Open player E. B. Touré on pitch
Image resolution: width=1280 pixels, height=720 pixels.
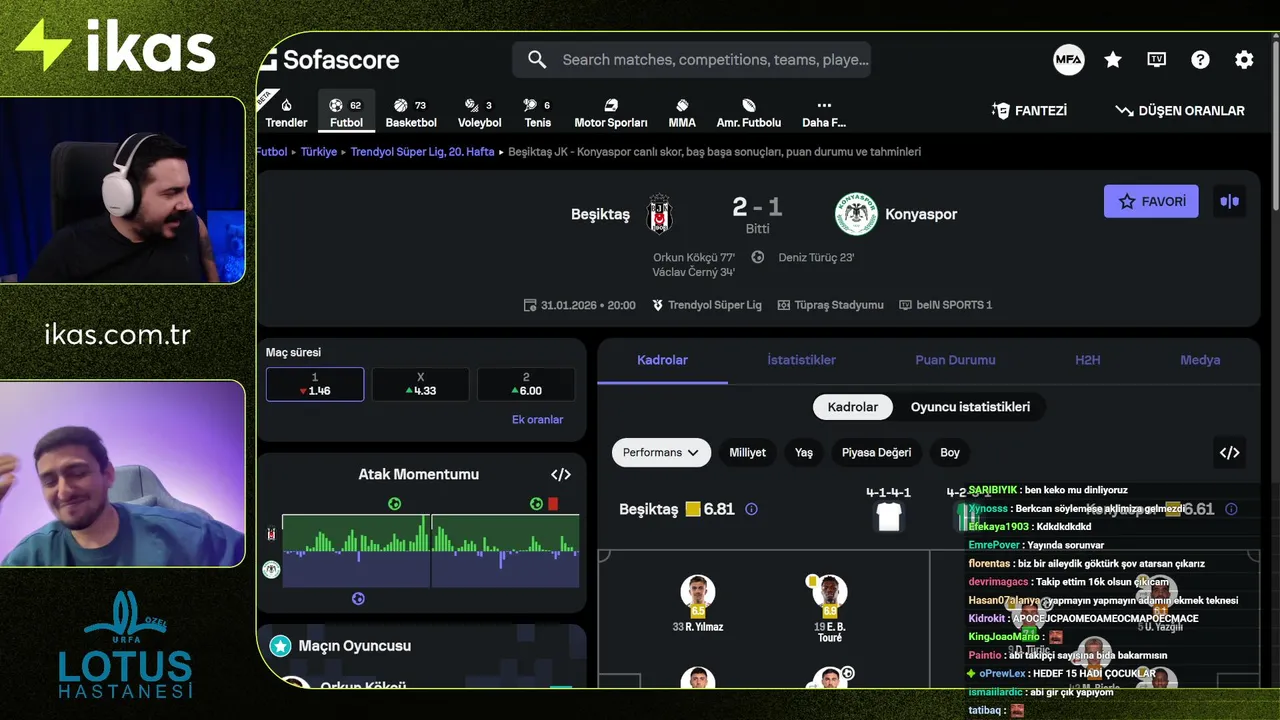pos(829,608)
